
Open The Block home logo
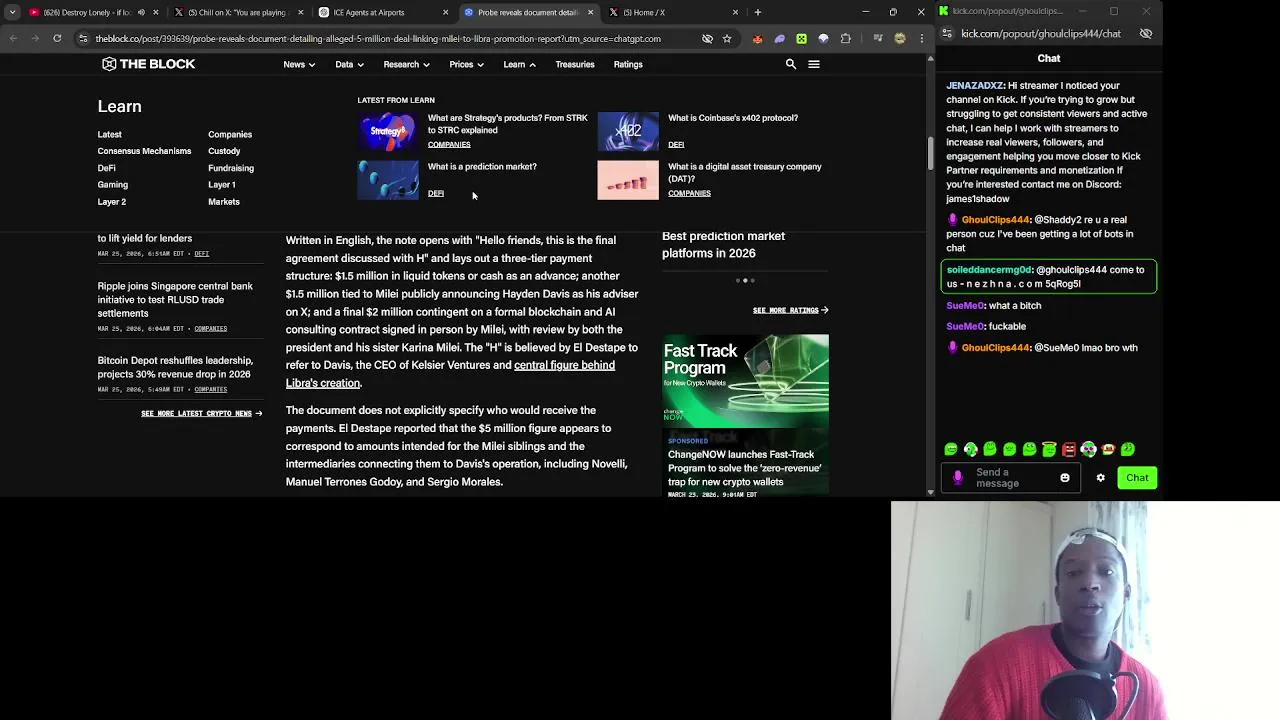[148, 64]
